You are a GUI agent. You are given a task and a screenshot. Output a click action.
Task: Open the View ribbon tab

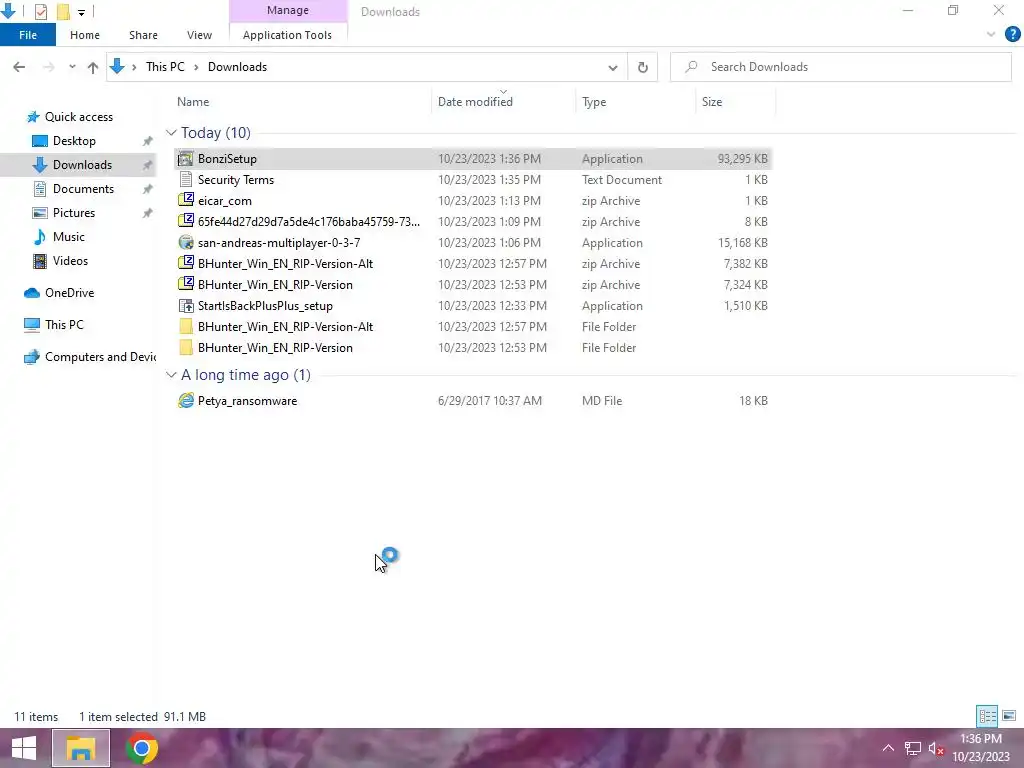pyautogui.click(x=199, y=35)
